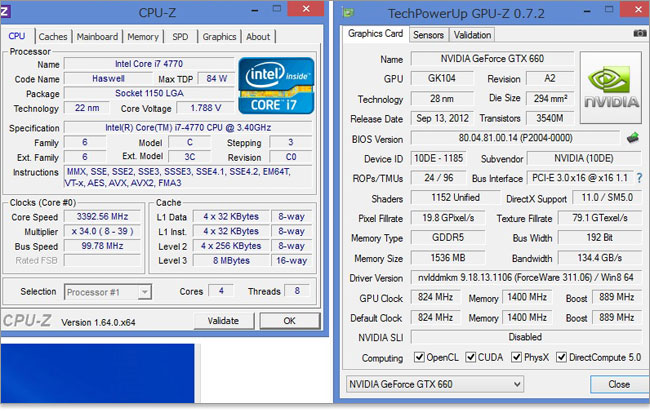Click the Core Speed value 3392.56 MHz
Image resolution: width=650 pixels, height=411 pixels.
[x=102, y=216]
